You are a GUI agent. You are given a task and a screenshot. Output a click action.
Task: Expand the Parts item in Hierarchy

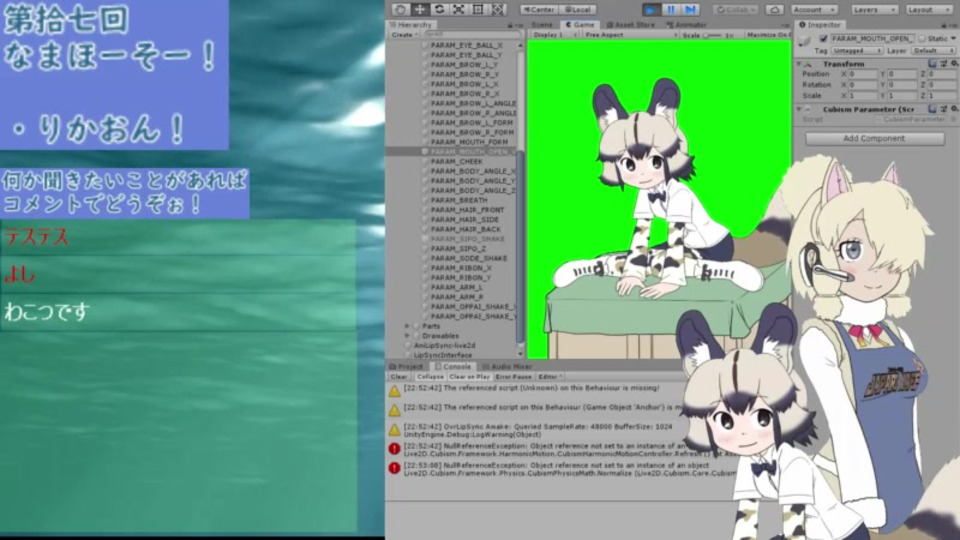(407, 326)
